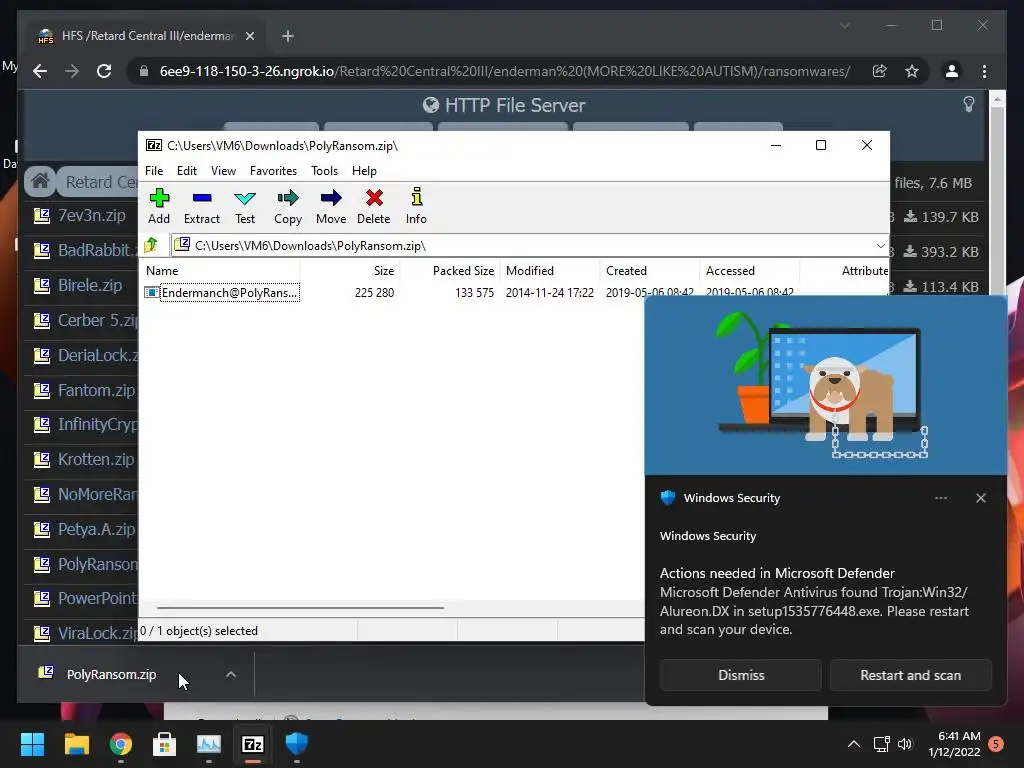Extract files using the Extract toolbar icon
The image size is (1024, 768).
(202, 206)
